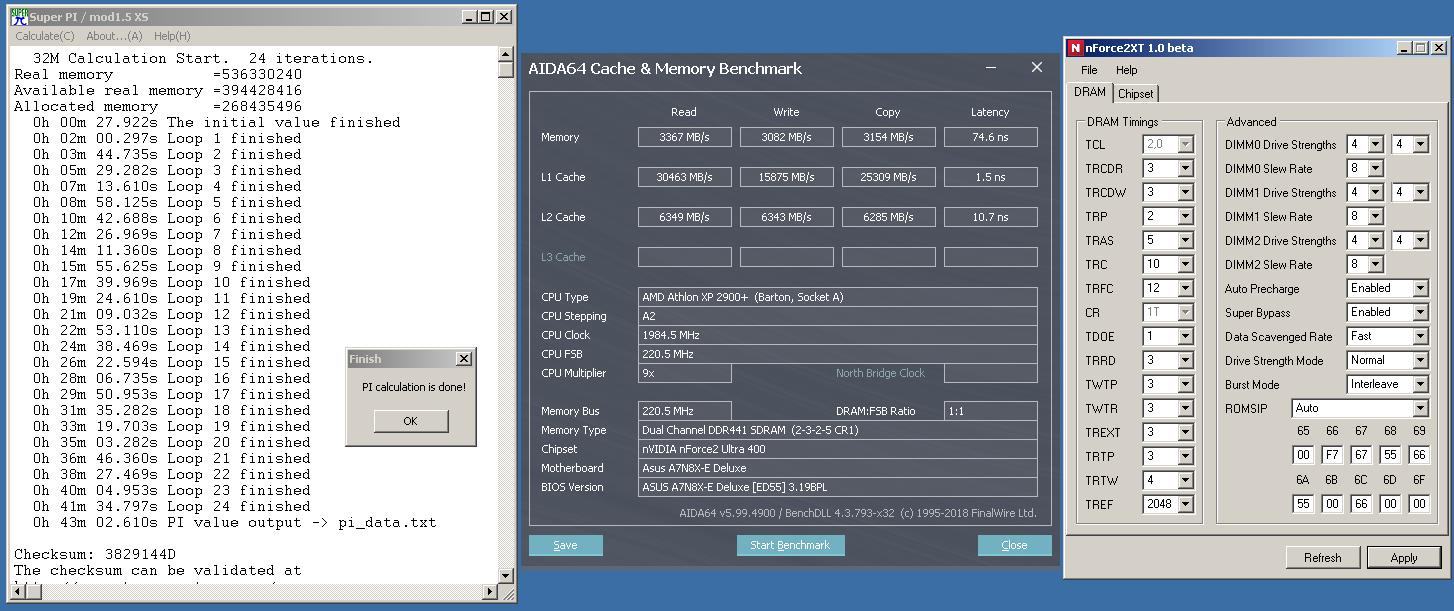Click OK in the Finish dialog
Viewport: 1454px width, 611px height.
pyautogui.click(x=410, y=421)
